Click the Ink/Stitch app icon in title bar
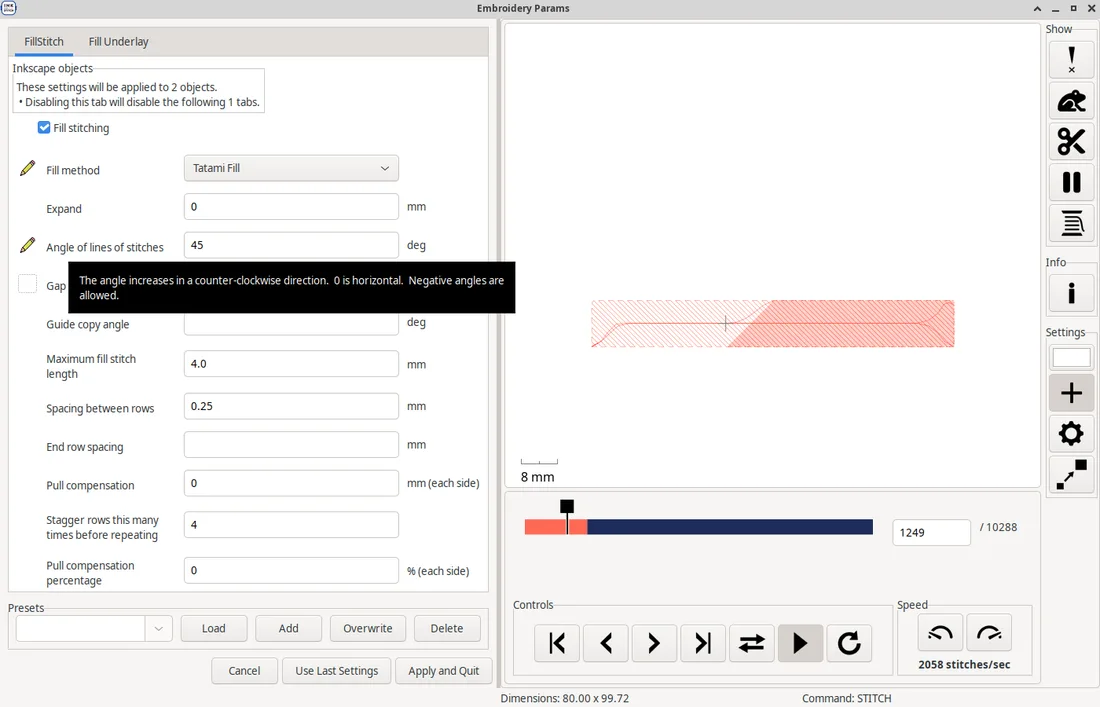The height and width of the screenshot is (707, 1100). click(9, 8)
